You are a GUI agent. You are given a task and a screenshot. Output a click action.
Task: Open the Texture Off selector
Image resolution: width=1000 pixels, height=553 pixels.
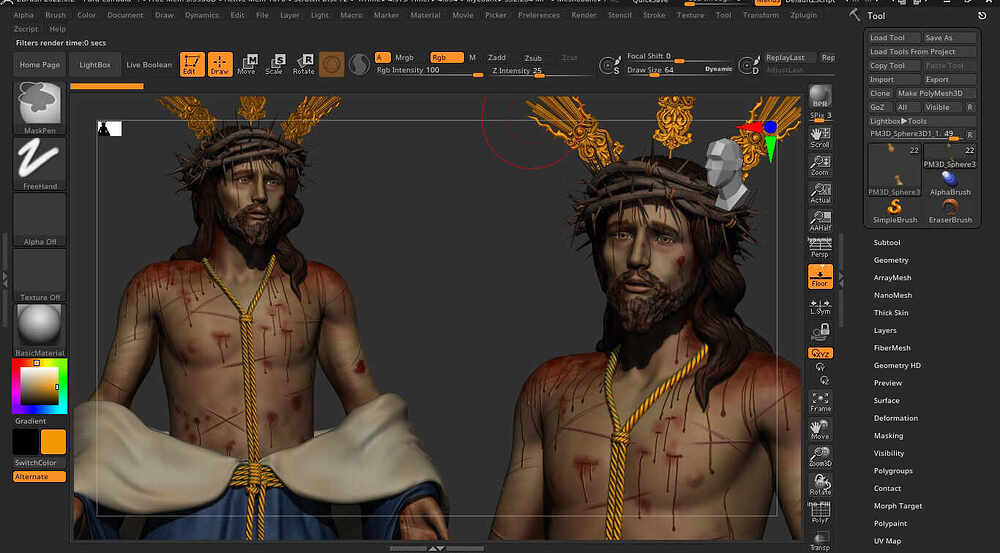point(40,275)
